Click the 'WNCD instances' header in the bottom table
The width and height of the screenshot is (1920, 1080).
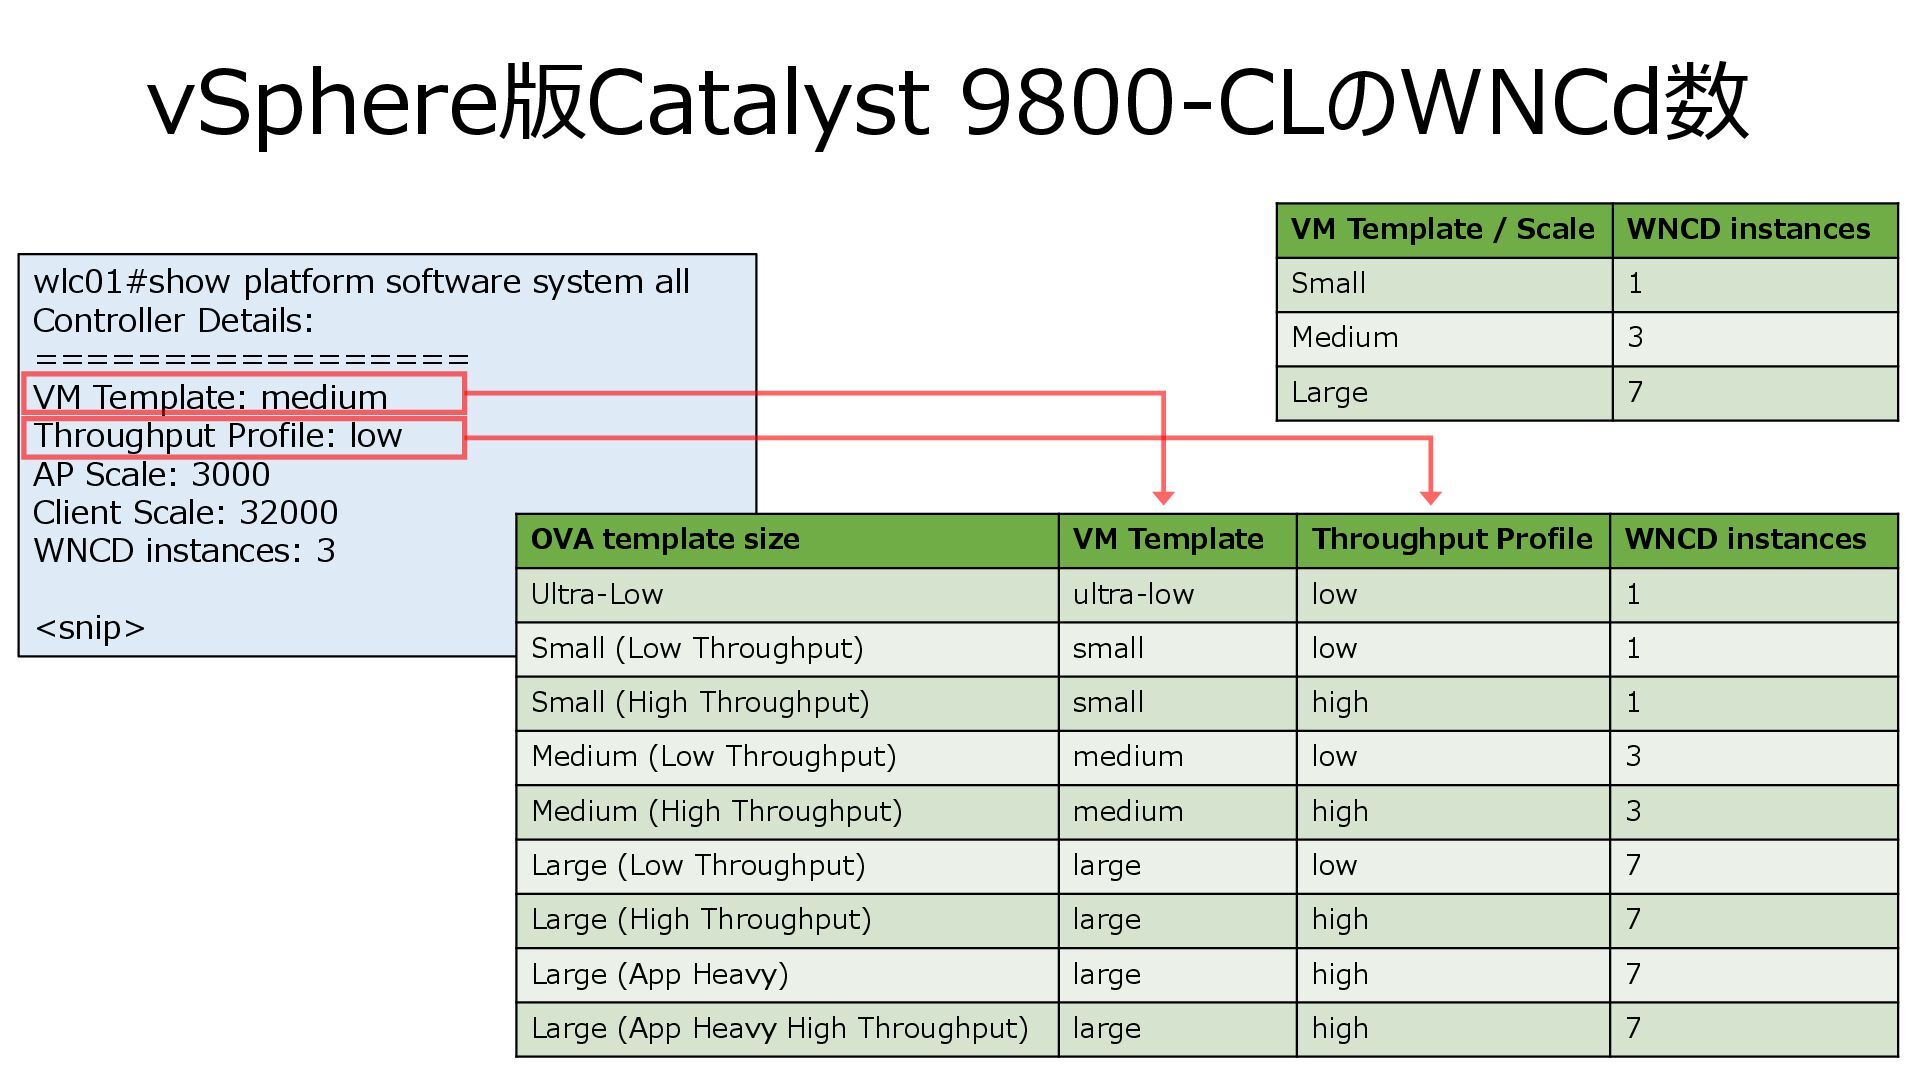click(x=1745, y=540)
